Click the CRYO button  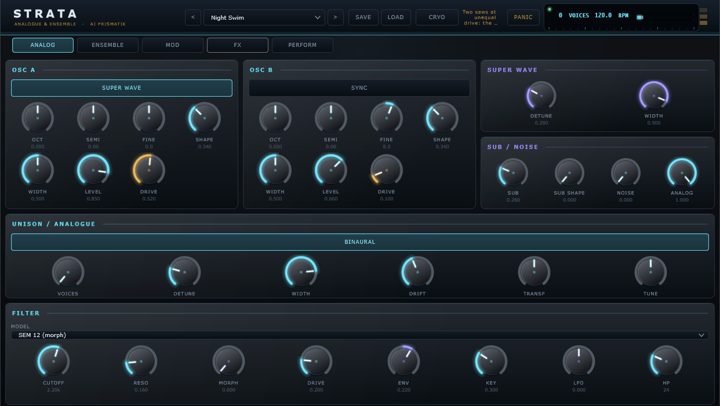click(x=437, y=17)
